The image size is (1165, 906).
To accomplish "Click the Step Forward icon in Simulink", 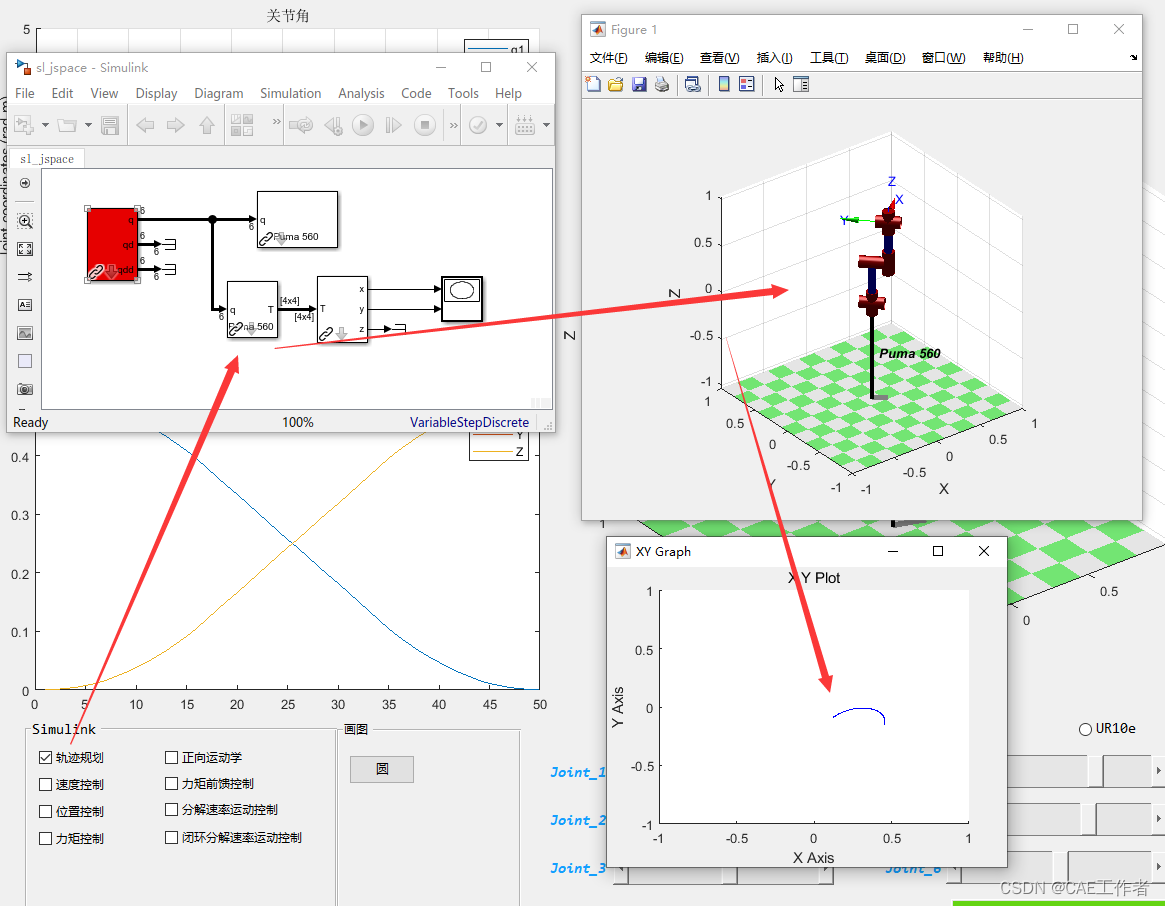I will point(393,126).
